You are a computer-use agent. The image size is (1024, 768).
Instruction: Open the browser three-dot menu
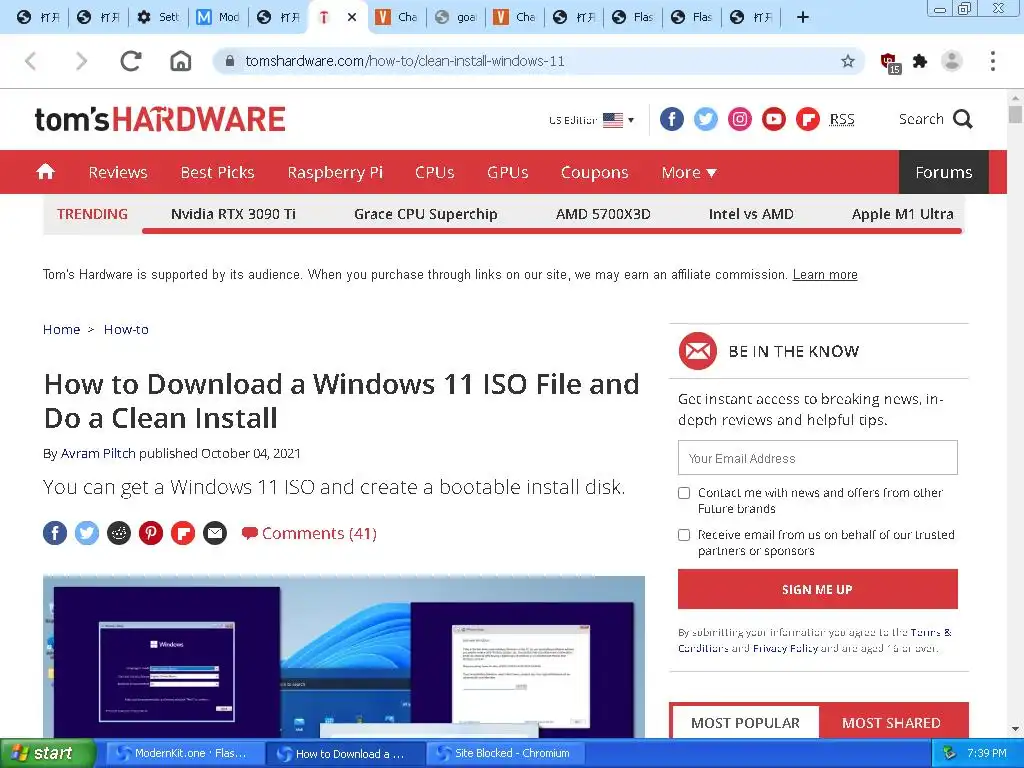[x=993, y=61]
